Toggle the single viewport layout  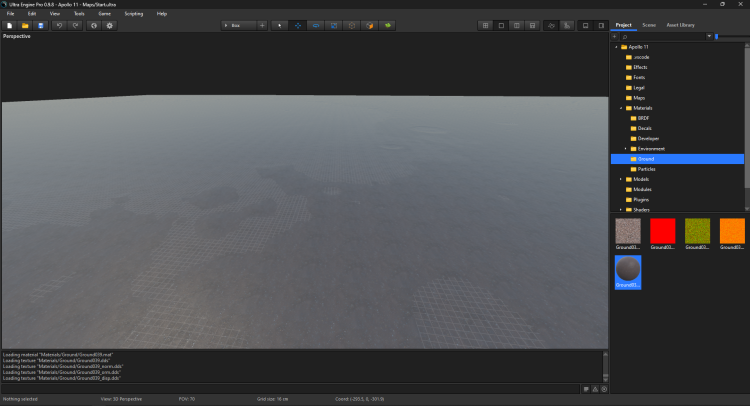(502, 25)
